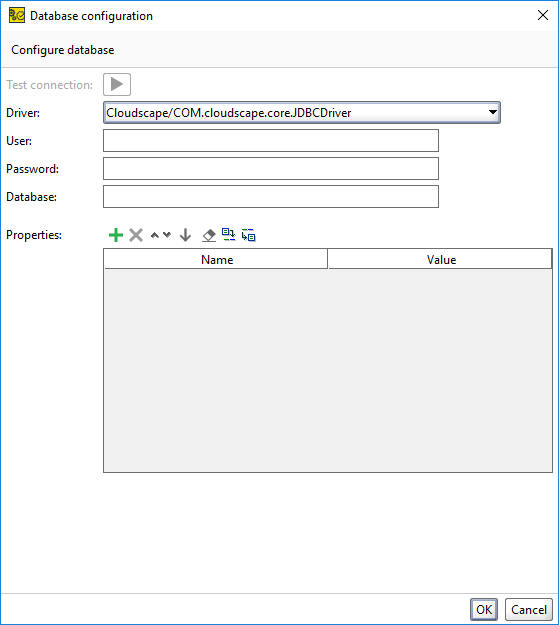560x625 pixels.
Task: Click the Name column header
Action: click(x=216, y=259)
